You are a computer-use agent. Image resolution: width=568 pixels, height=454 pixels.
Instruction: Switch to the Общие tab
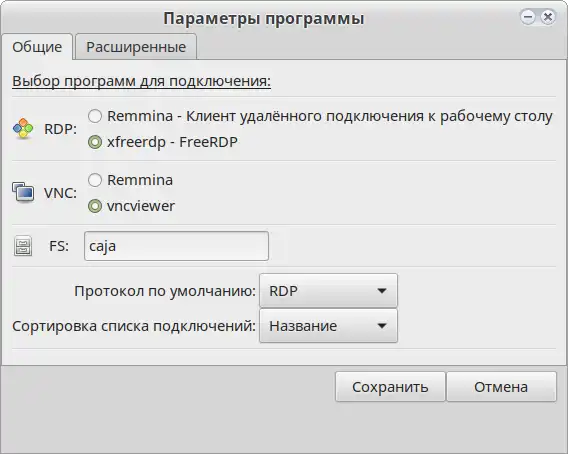[37, 47]
